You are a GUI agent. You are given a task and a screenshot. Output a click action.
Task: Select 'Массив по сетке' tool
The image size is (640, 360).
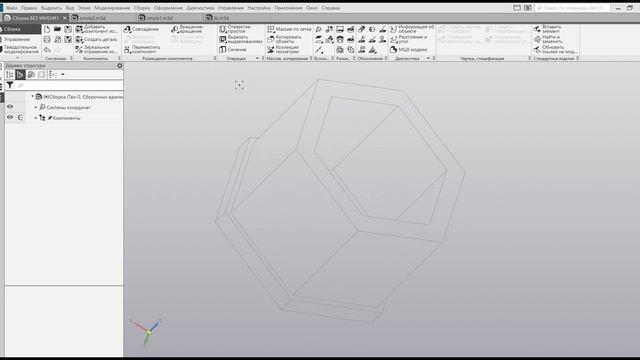click(289, 29)
